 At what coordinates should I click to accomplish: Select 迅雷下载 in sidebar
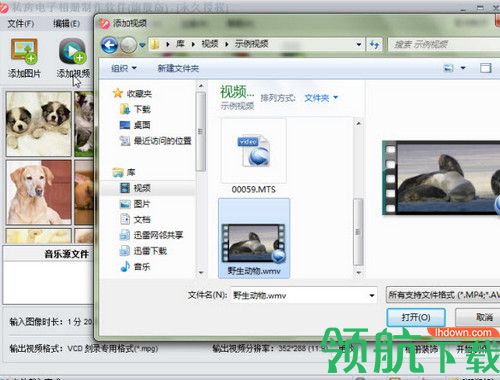[143, 251]
